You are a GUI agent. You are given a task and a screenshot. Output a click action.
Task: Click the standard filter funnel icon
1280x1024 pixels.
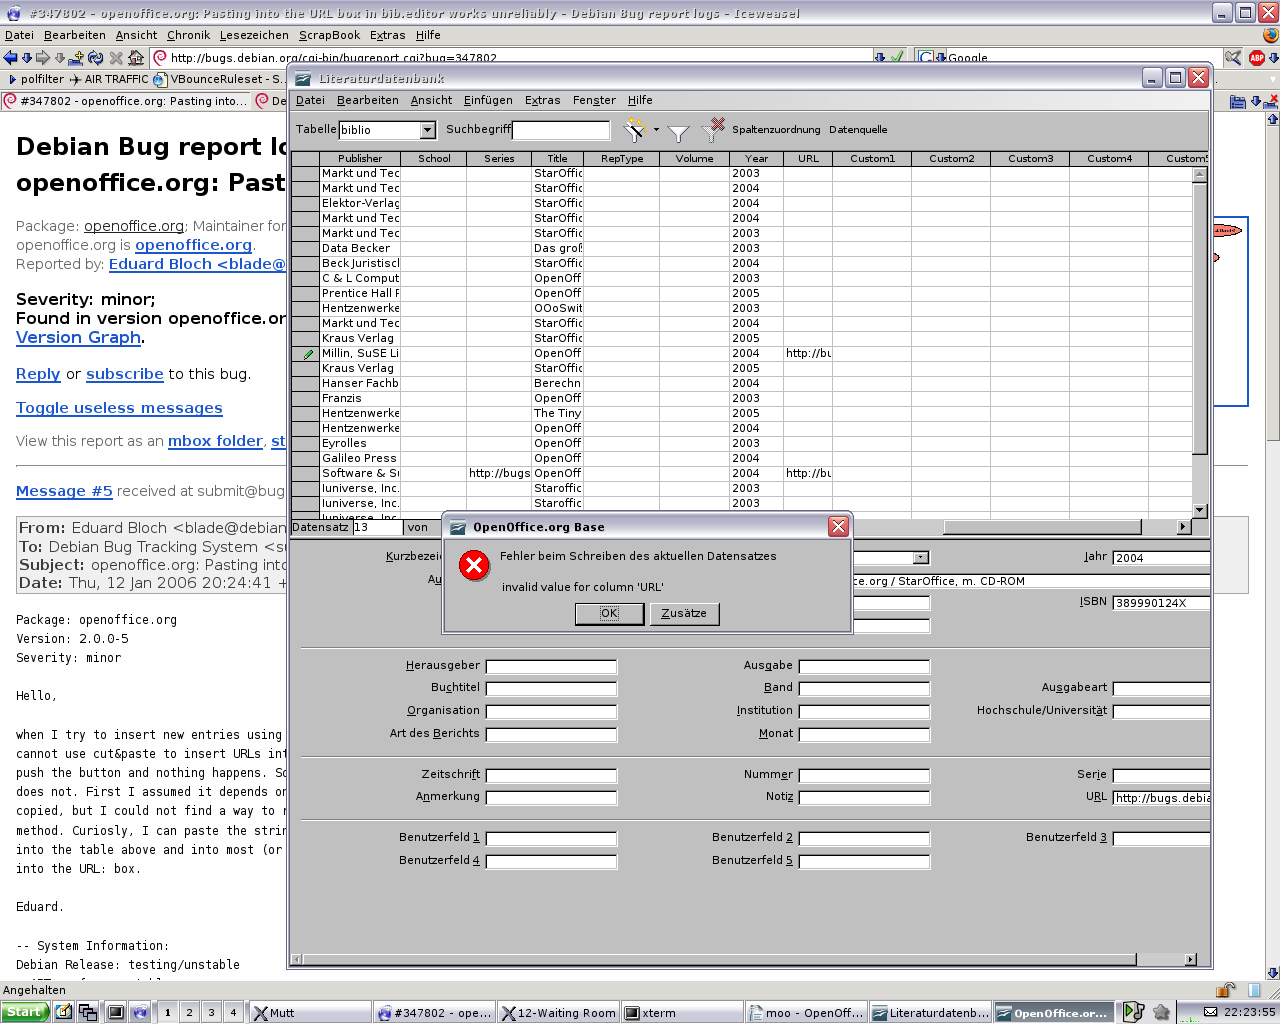[x=678, y=132]
